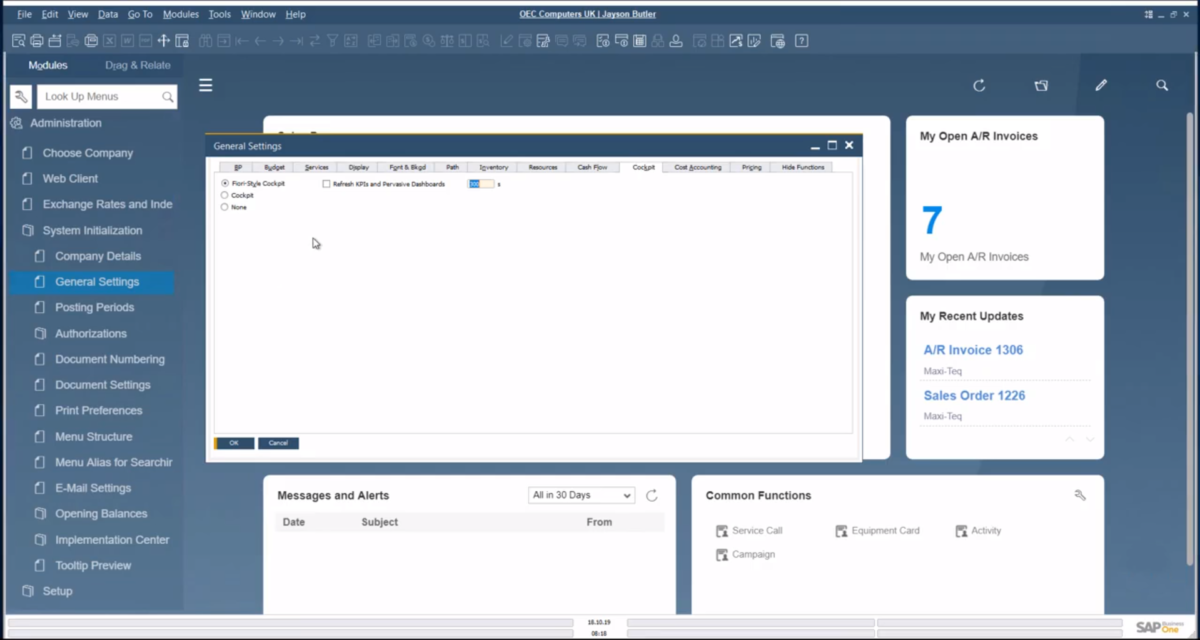Open the hamburger menu in cockpit

coord(205,86)
